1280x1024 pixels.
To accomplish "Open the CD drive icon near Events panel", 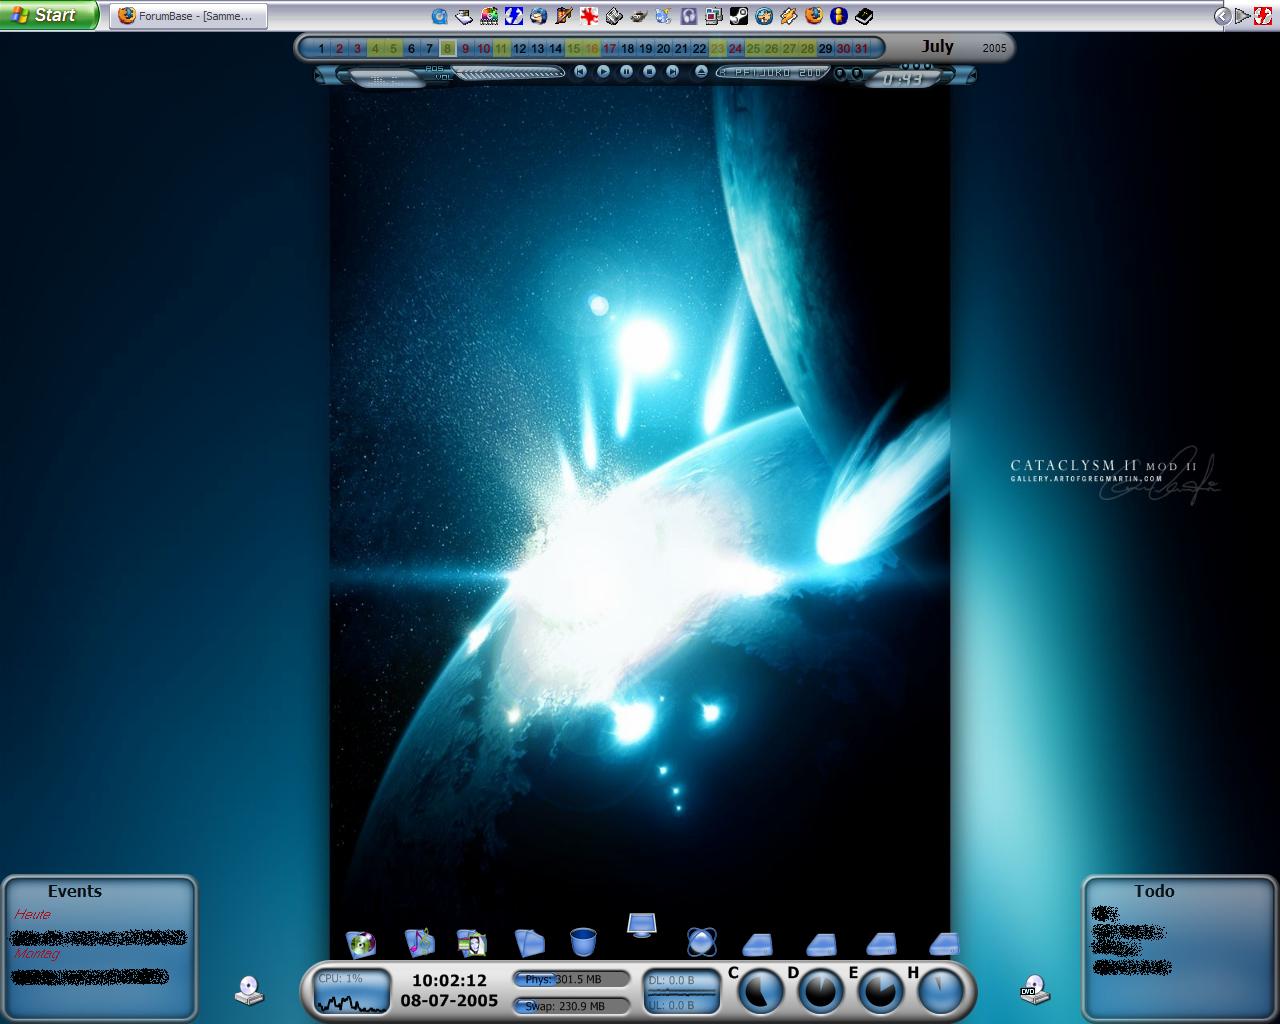I will pos(249,990).
